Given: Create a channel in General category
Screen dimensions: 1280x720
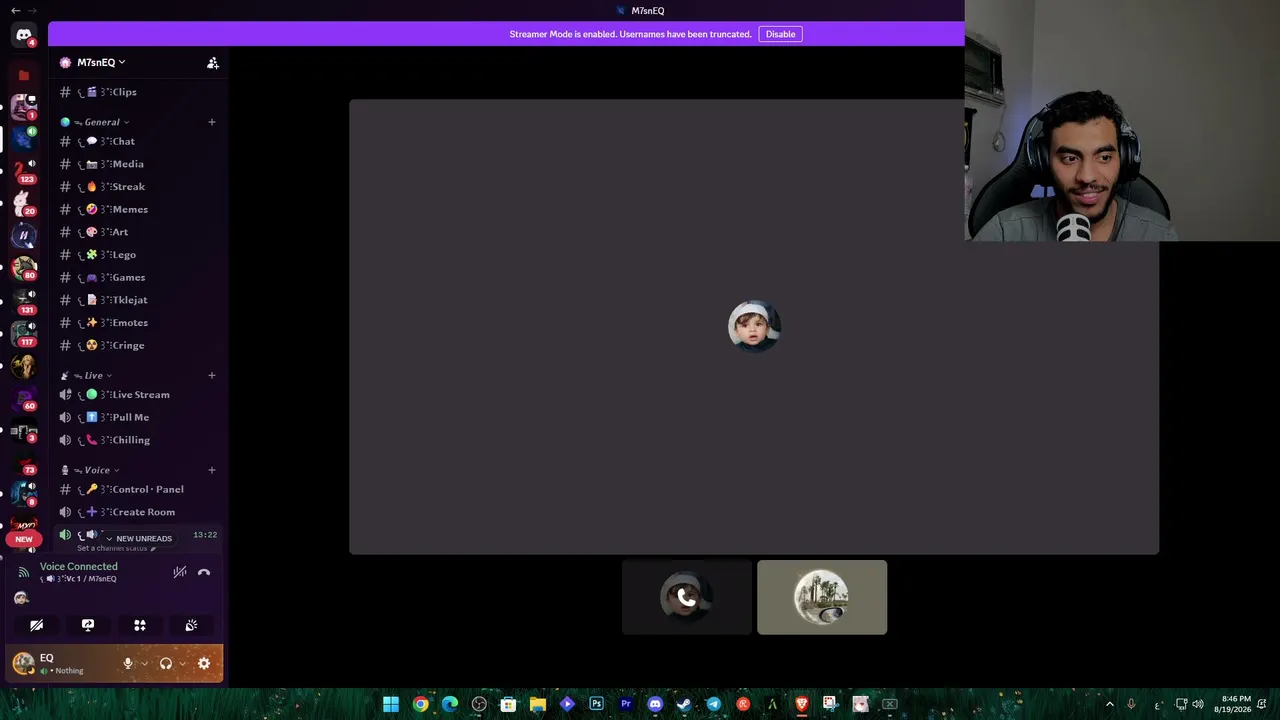Looking at the screenshot, I should click(212, 122).
